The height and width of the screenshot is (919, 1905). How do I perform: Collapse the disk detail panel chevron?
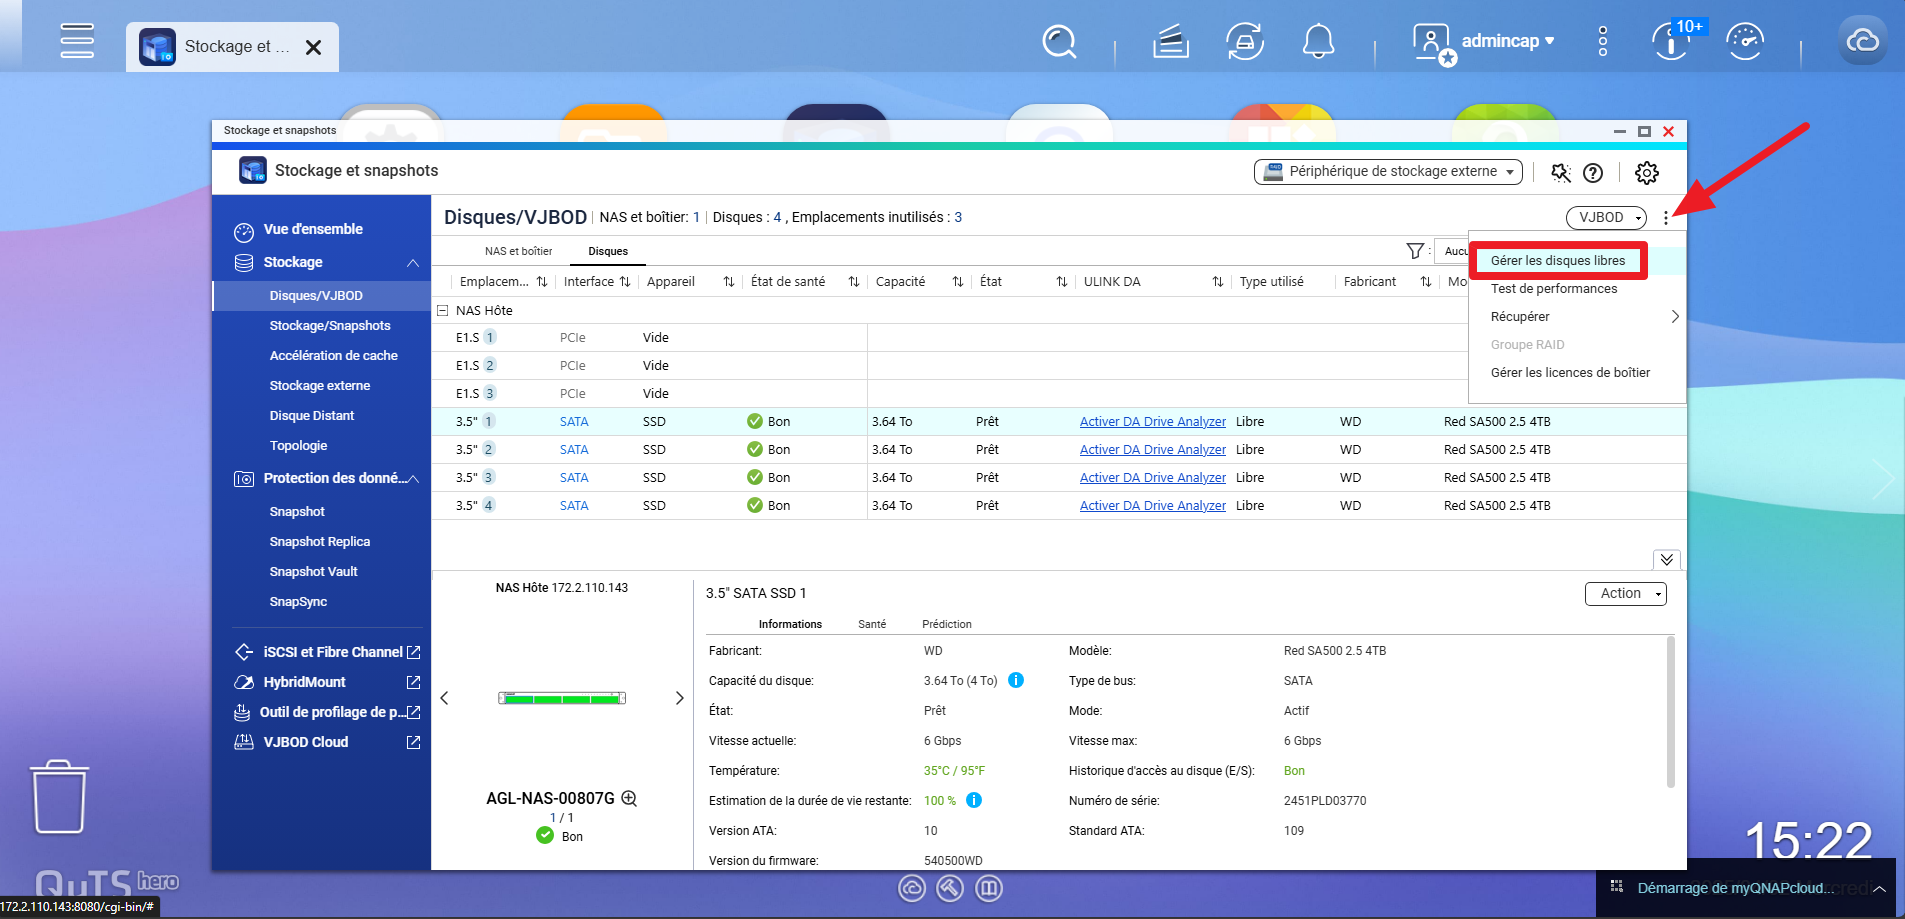pos(1666,560)
